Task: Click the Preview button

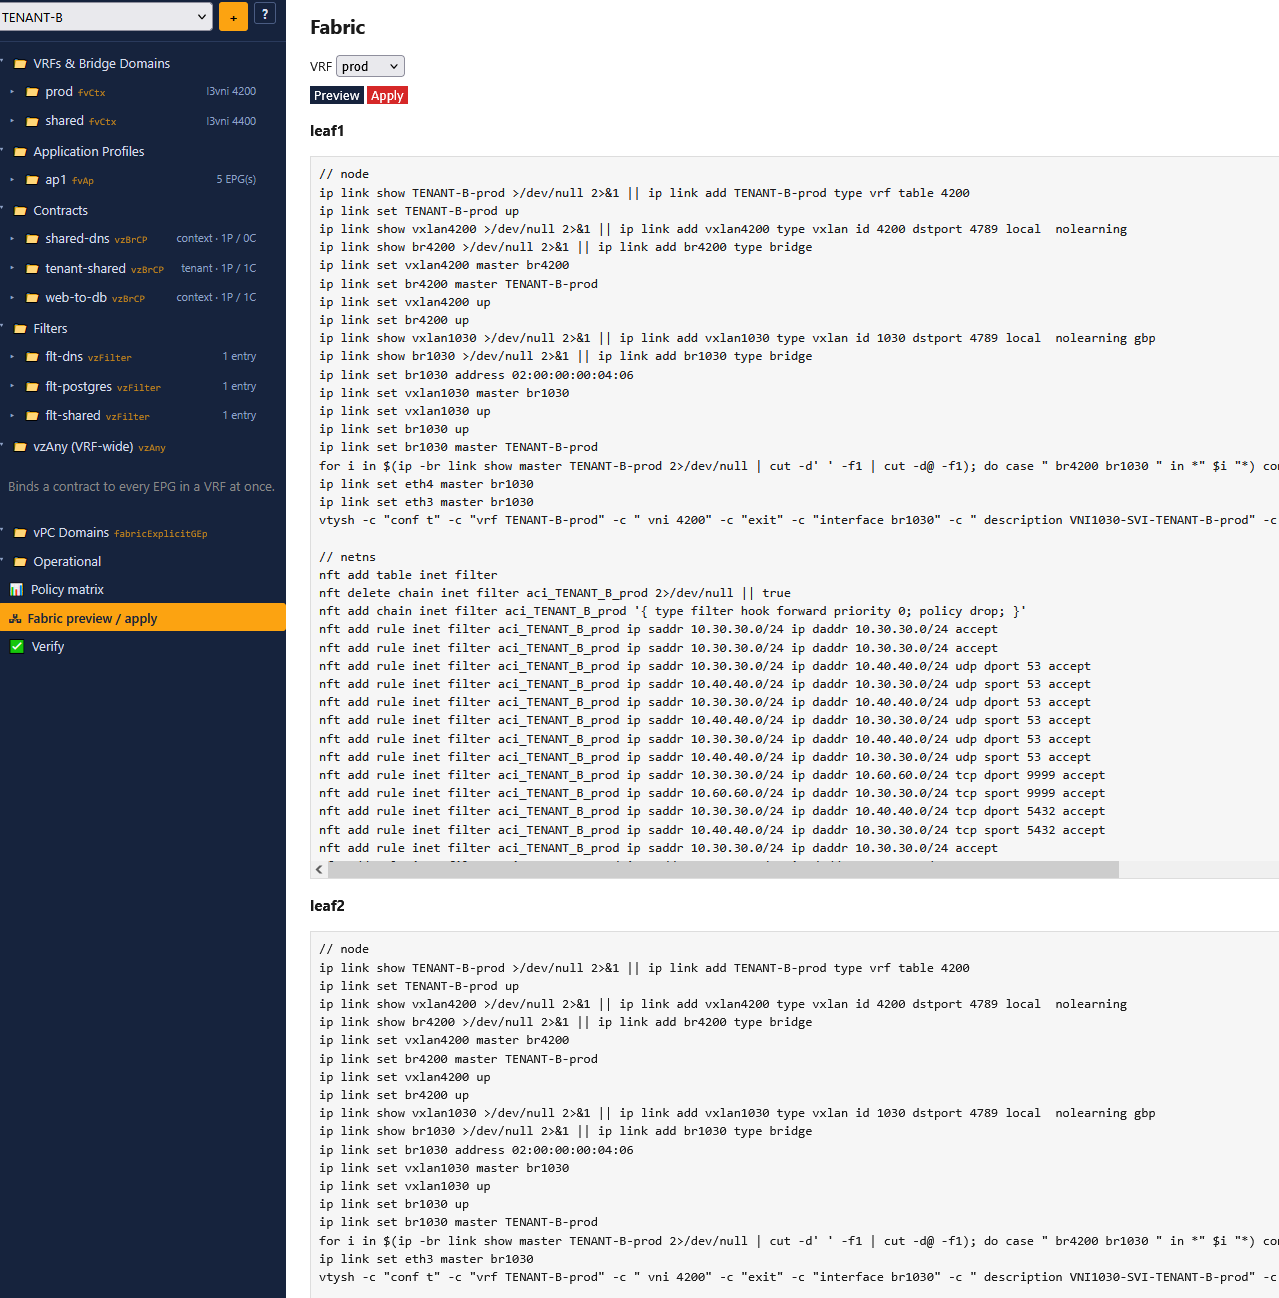Action: coord(337,96)
